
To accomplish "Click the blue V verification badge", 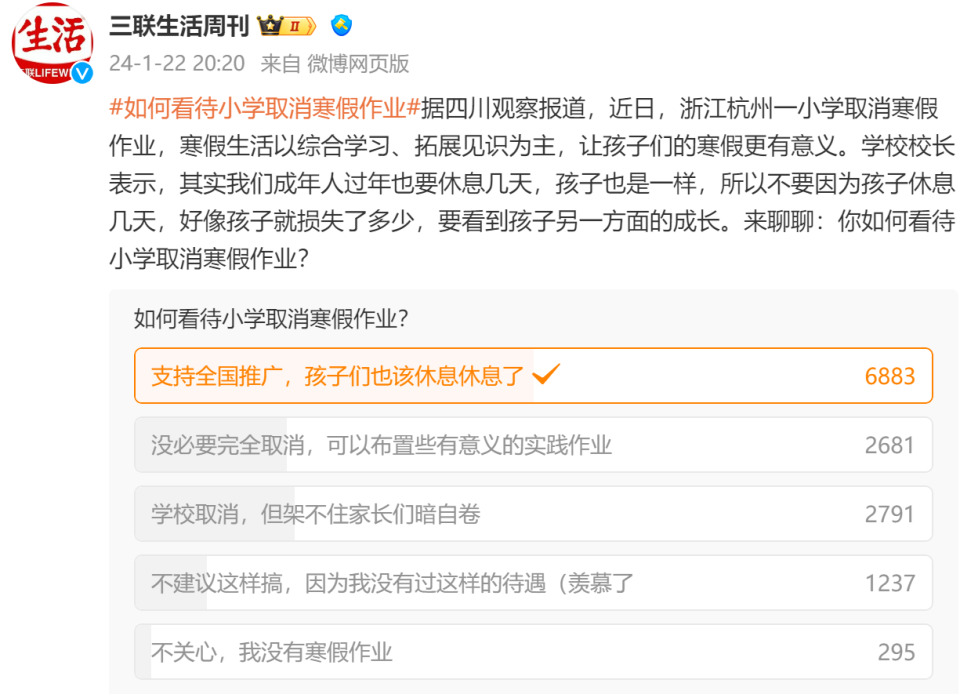I will [82, 73].
